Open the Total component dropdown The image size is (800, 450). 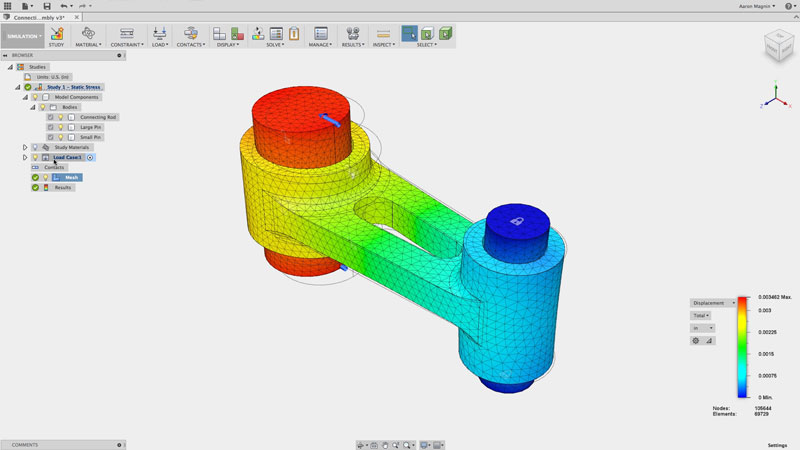click(701, 316)
